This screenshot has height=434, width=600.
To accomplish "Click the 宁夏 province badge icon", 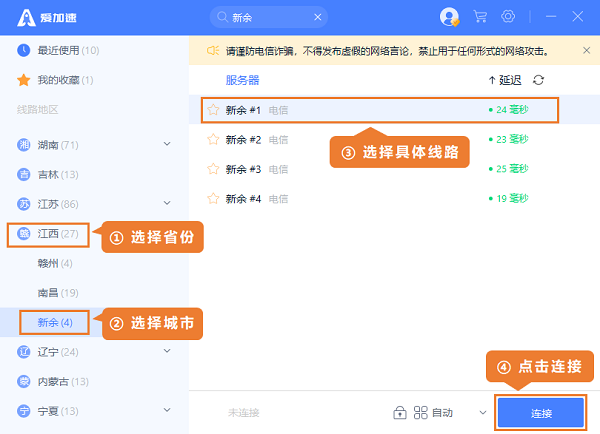I will (24, 411).
